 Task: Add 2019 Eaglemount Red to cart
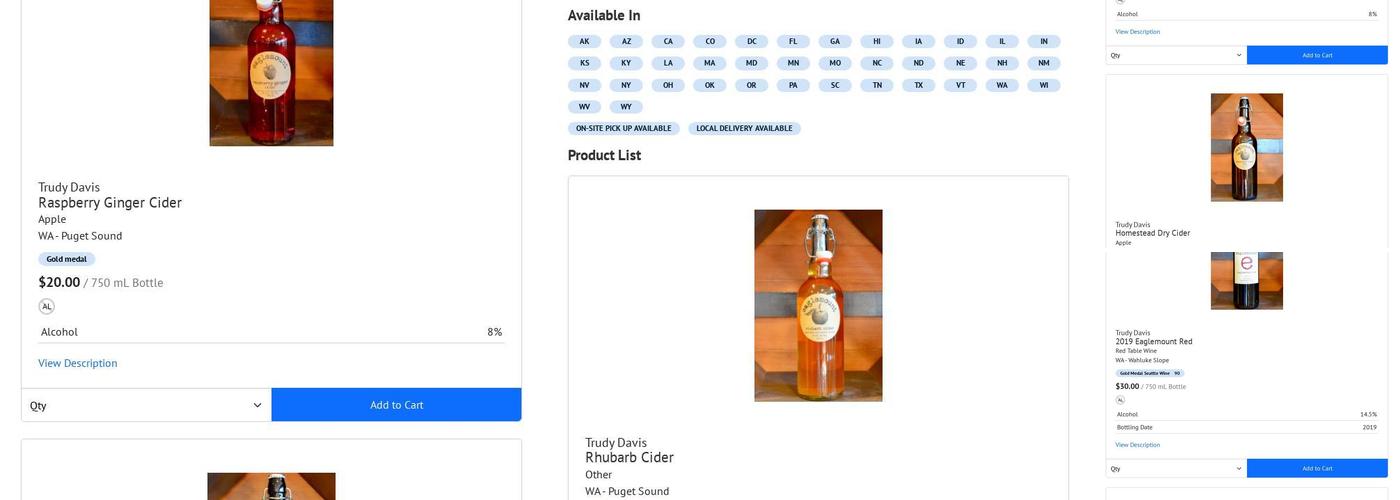[x=1317, y=468]
